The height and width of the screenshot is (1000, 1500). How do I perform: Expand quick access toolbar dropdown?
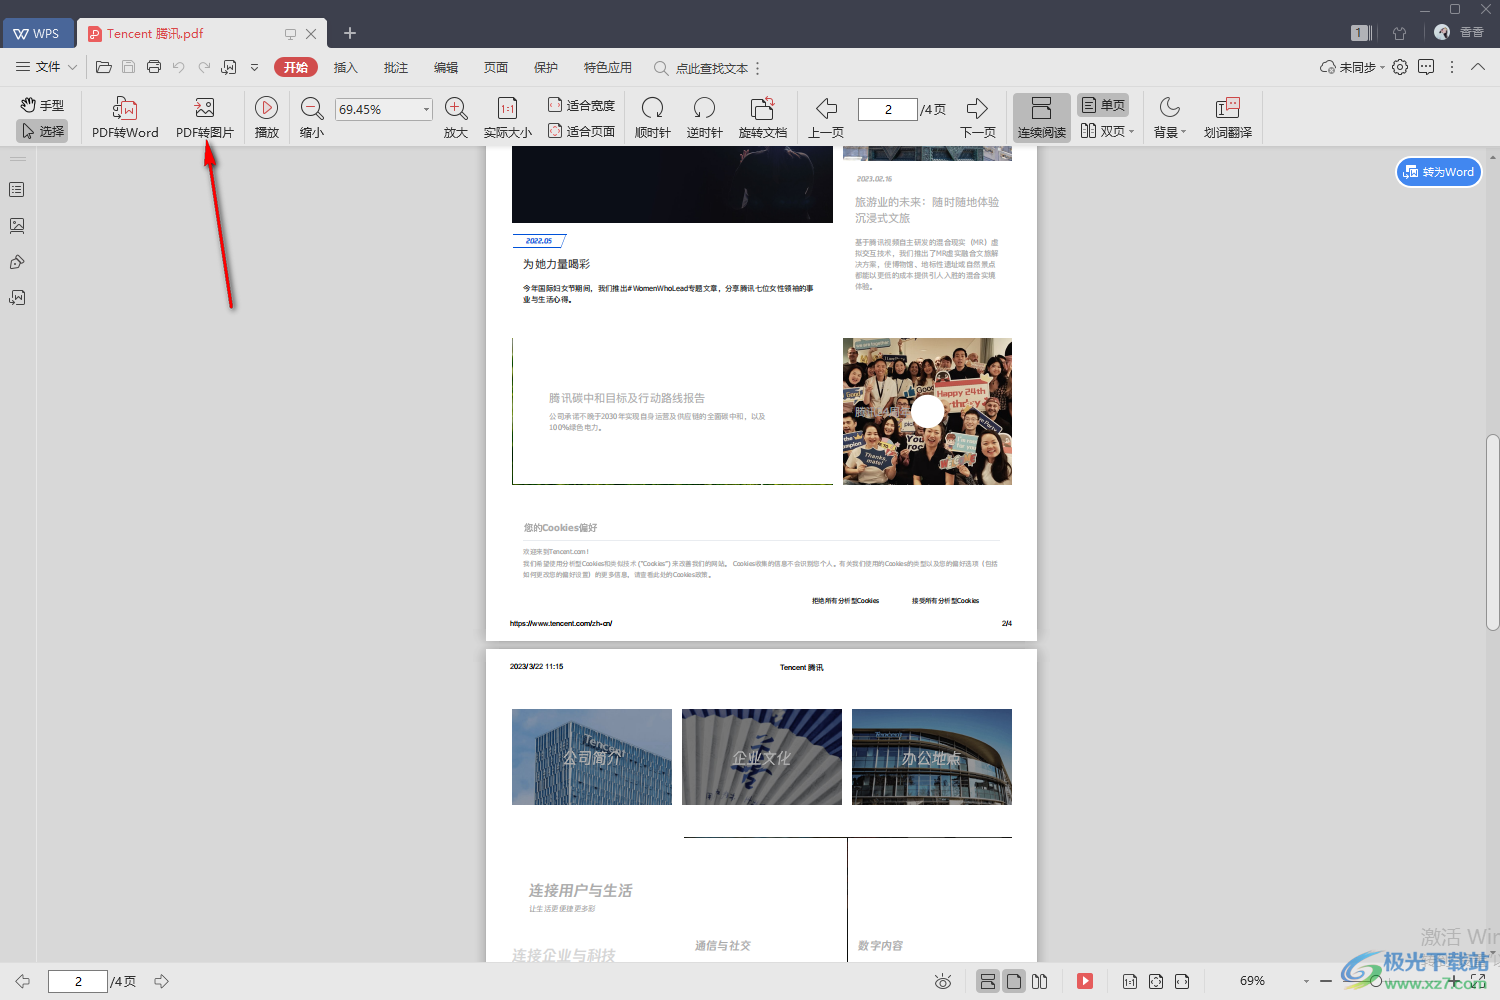(x=254, y=67)
